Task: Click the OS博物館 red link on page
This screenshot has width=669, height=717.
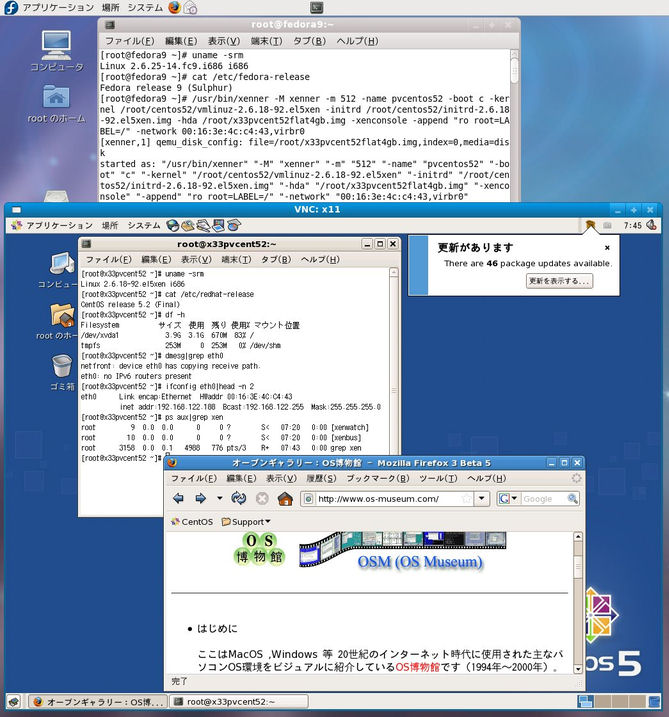Action: click(x=417, y=667)
